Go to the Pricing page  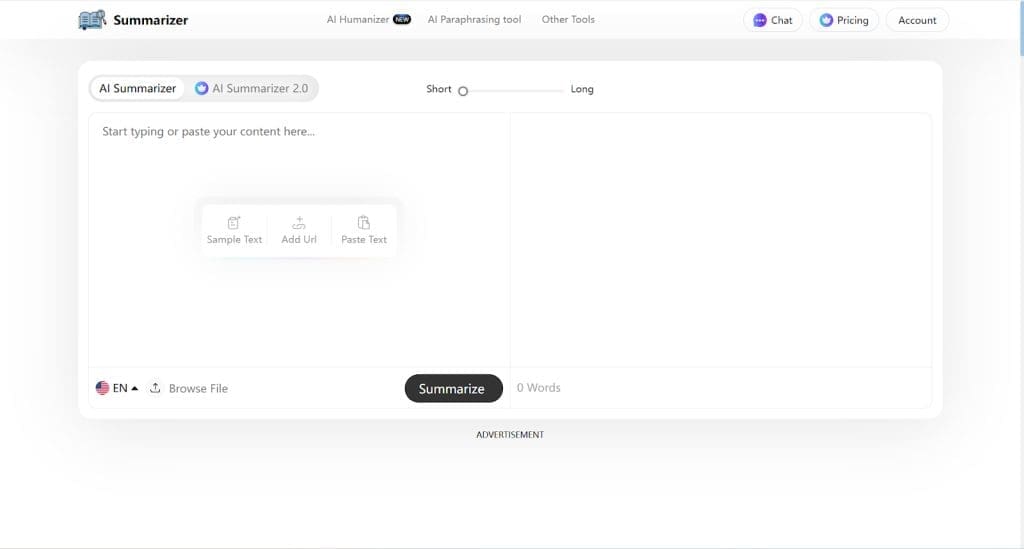(x=844, y=20)
